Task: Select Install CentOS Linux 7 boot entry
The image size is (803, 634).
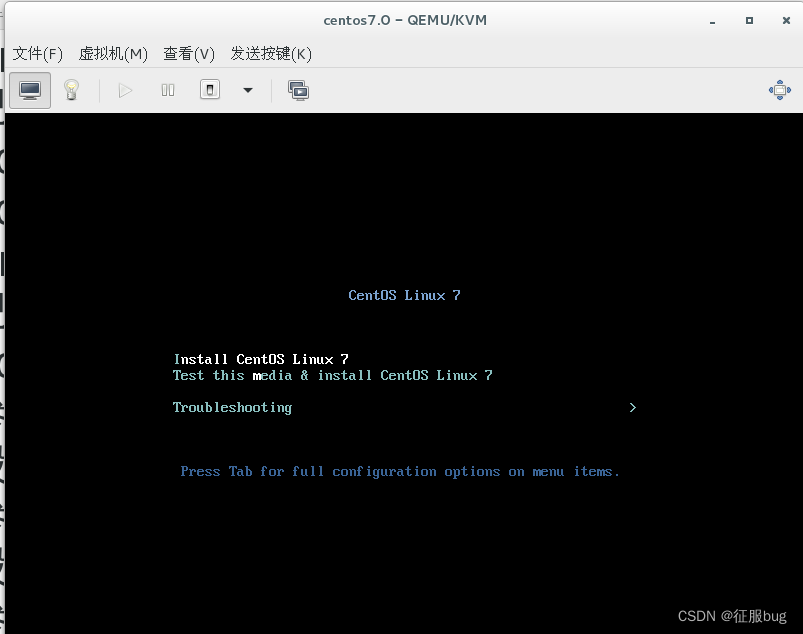Action: pos(261,359)
